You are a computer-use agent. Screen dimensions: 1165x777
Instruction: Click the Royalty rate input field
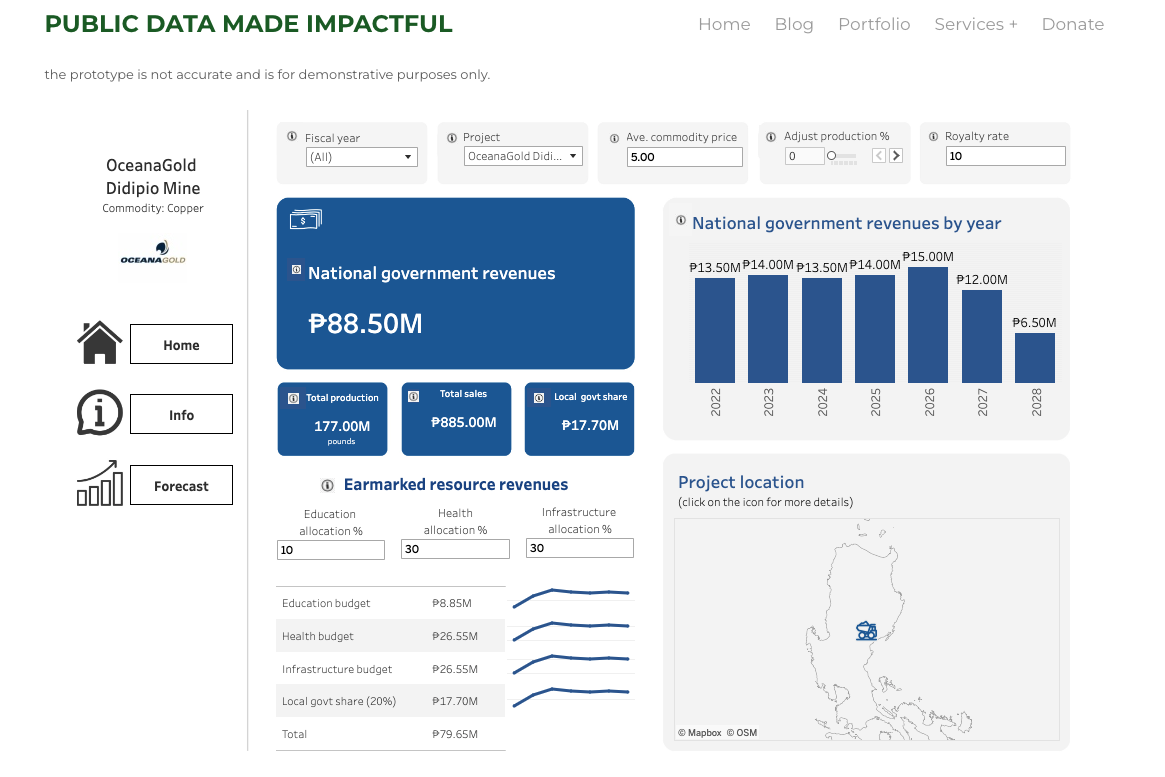pos(1005,156)
